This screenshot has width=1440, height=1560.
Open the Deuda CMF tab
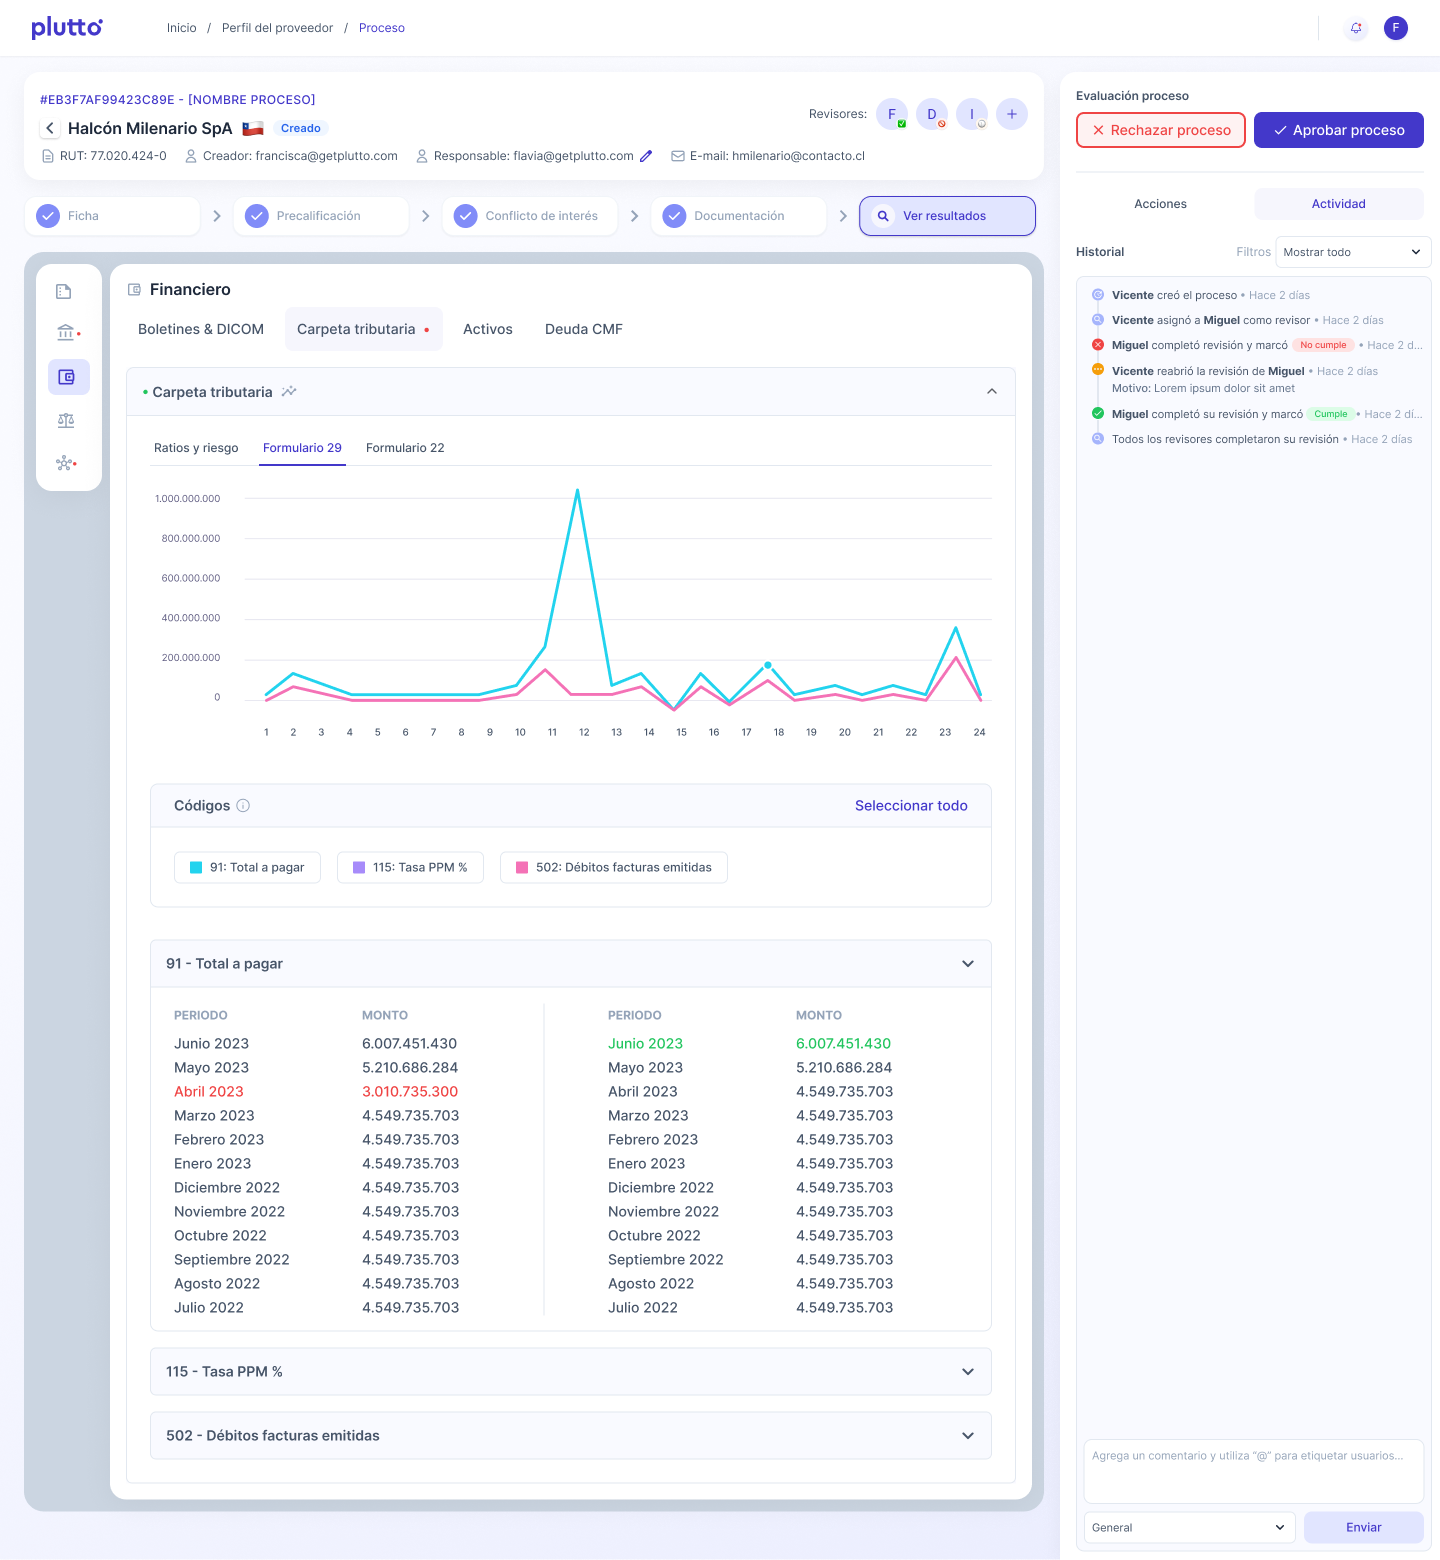pyautogui.click(x=583, y=329)
